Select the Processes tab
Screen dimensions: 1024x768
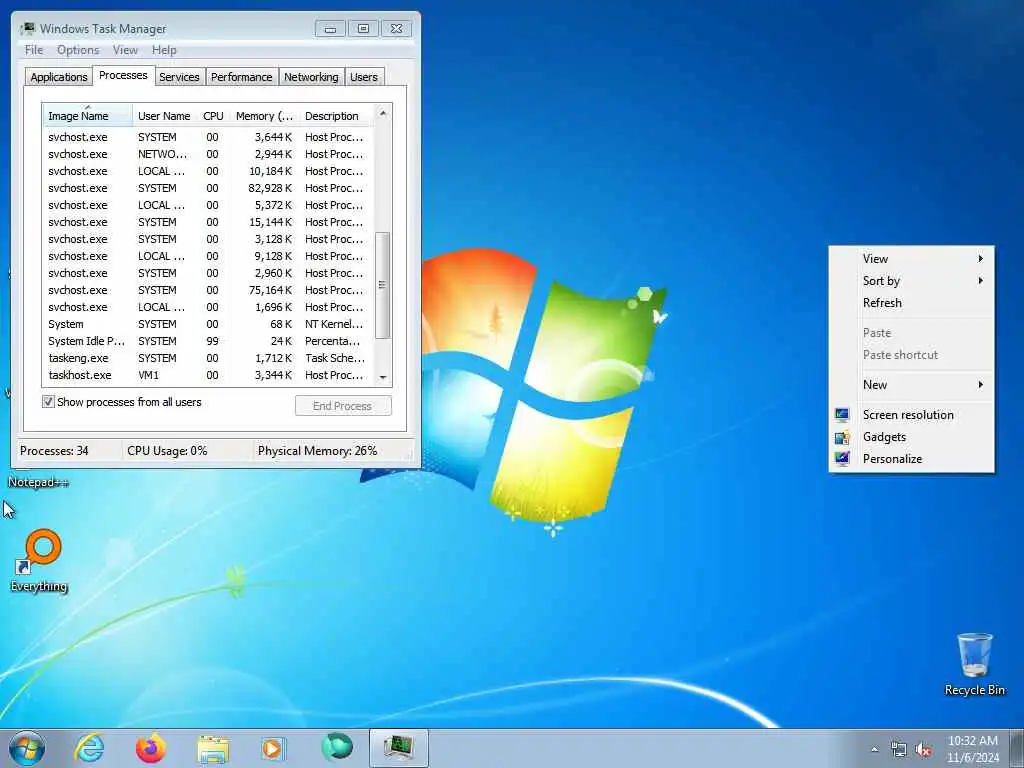pyautogui.click(x=123, y=75)
